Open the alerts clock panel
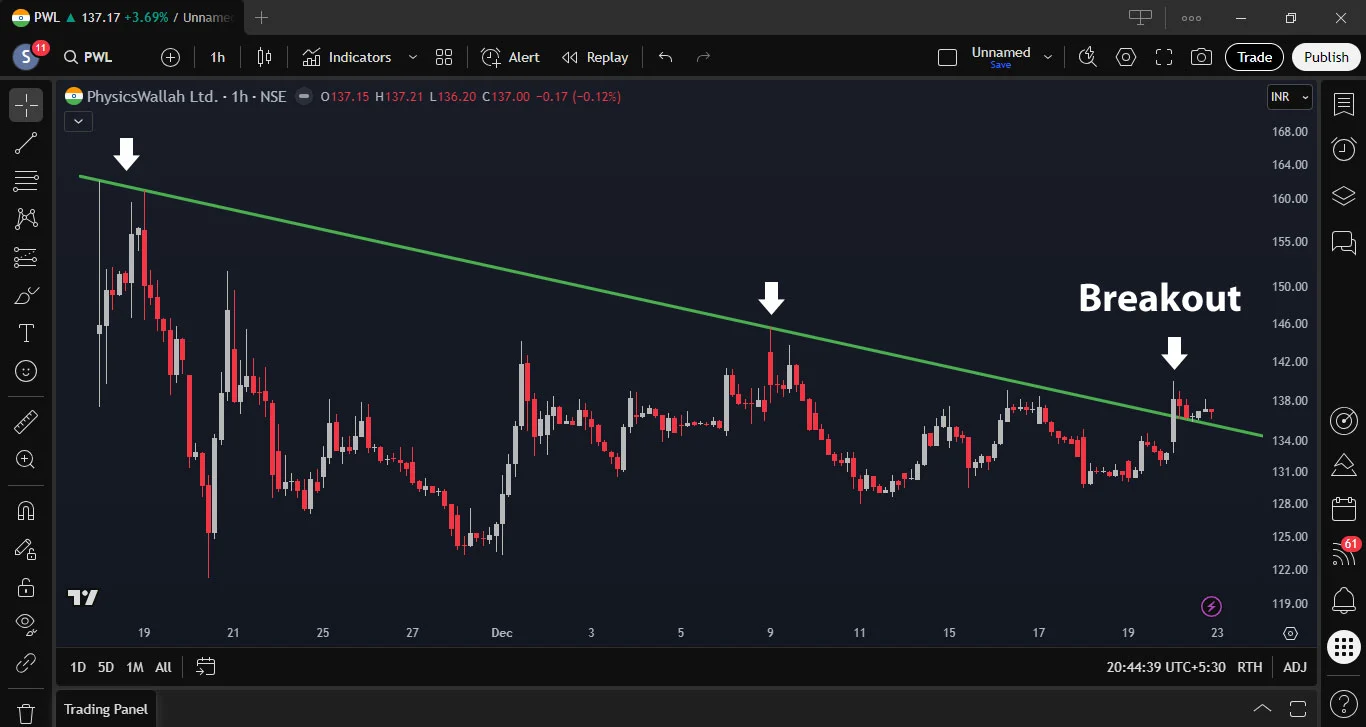 (1344, 150)
